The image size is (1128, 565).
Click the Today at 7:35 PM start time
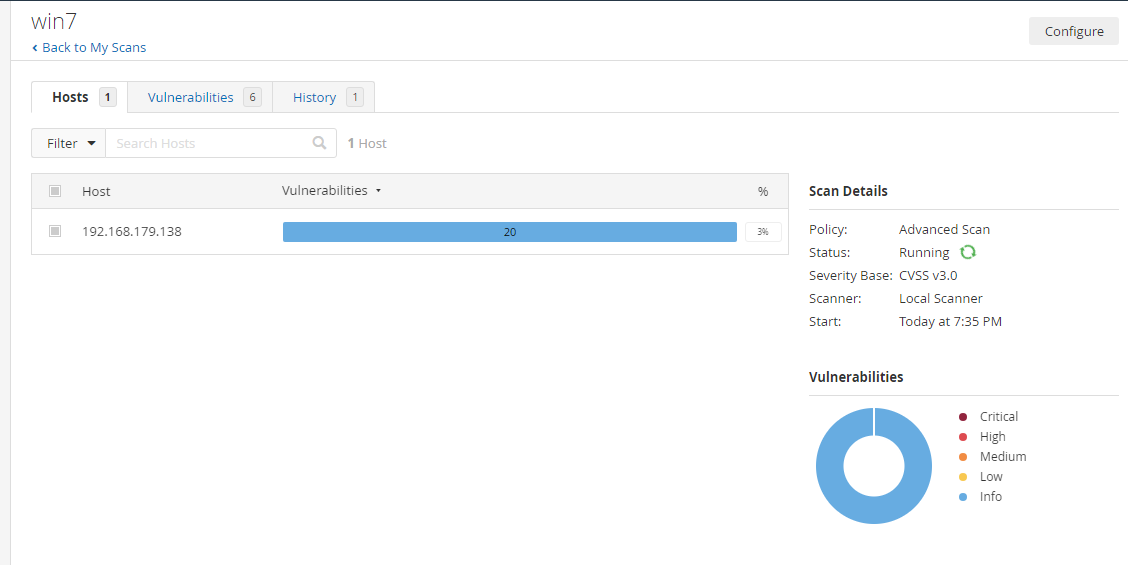[950, 321]
